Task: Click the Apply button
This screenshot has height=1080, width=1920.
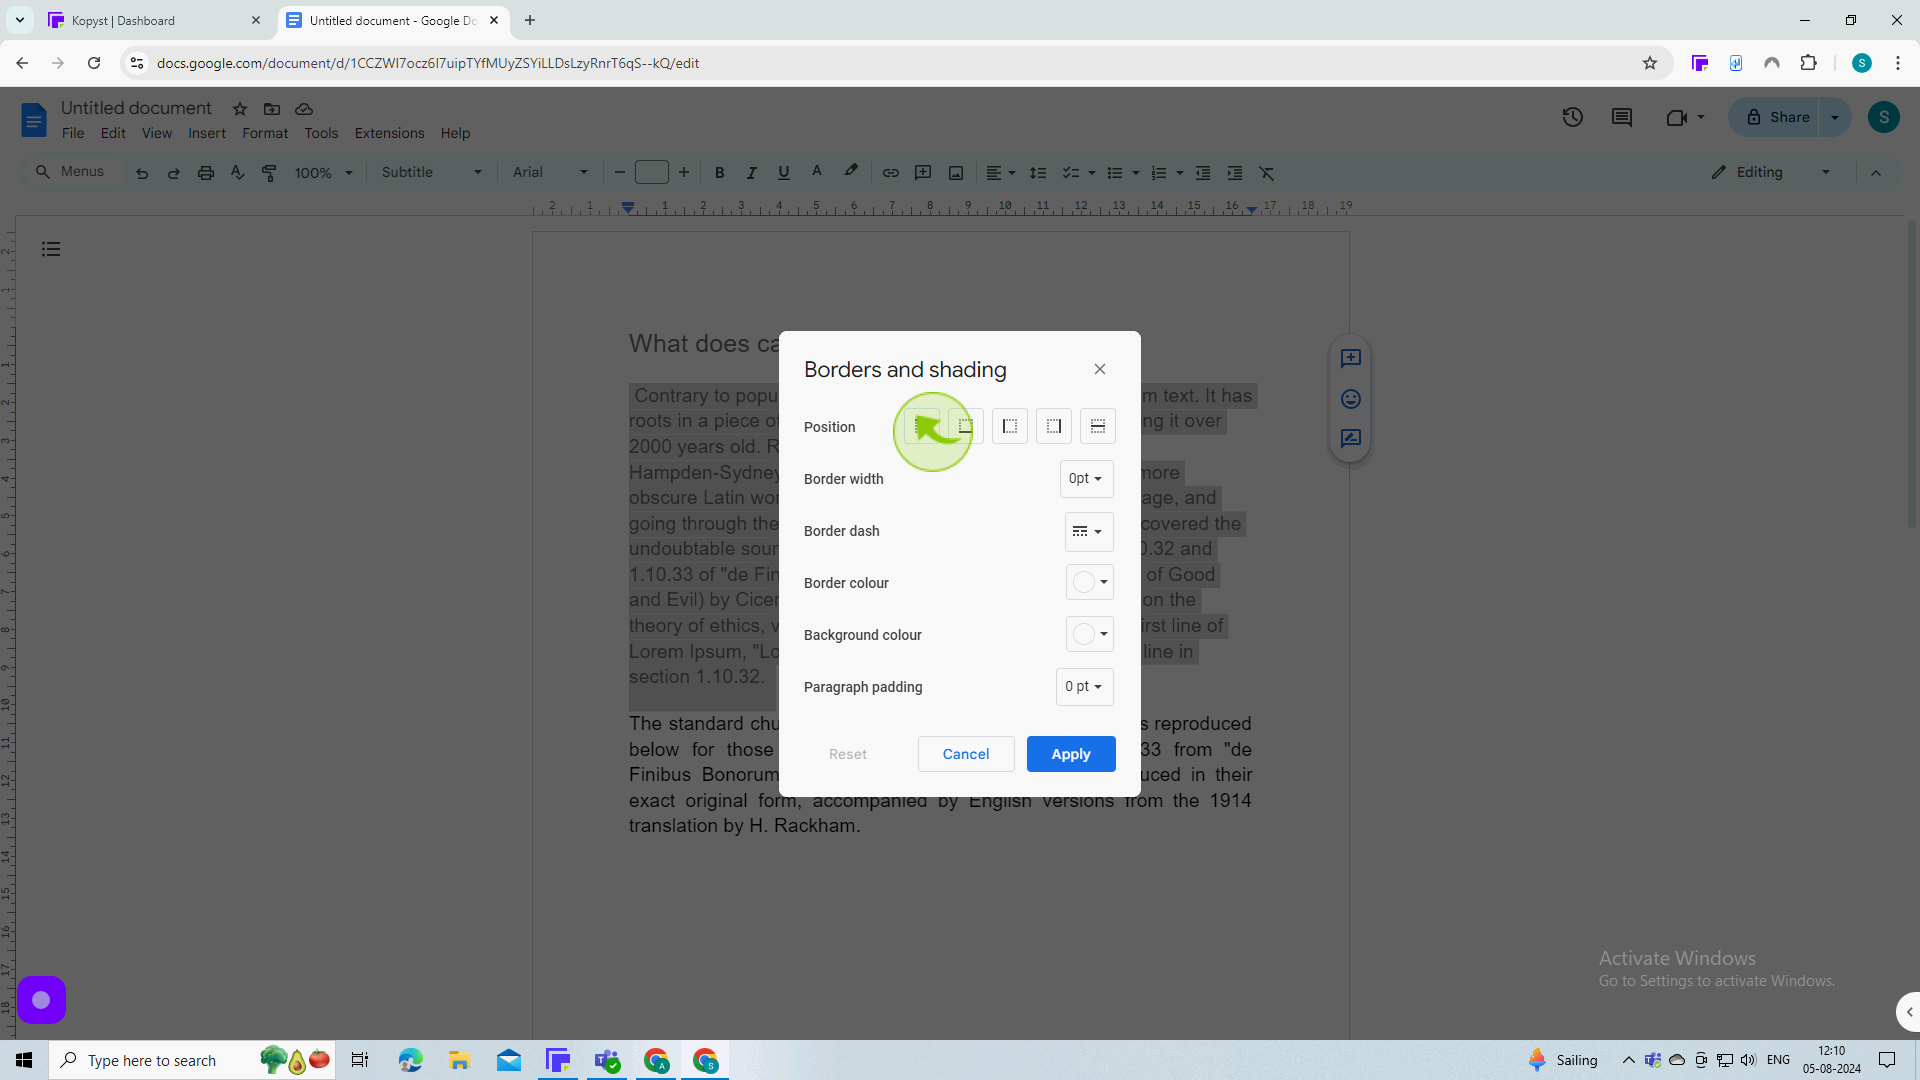Action: click(x=1071, y=754)
